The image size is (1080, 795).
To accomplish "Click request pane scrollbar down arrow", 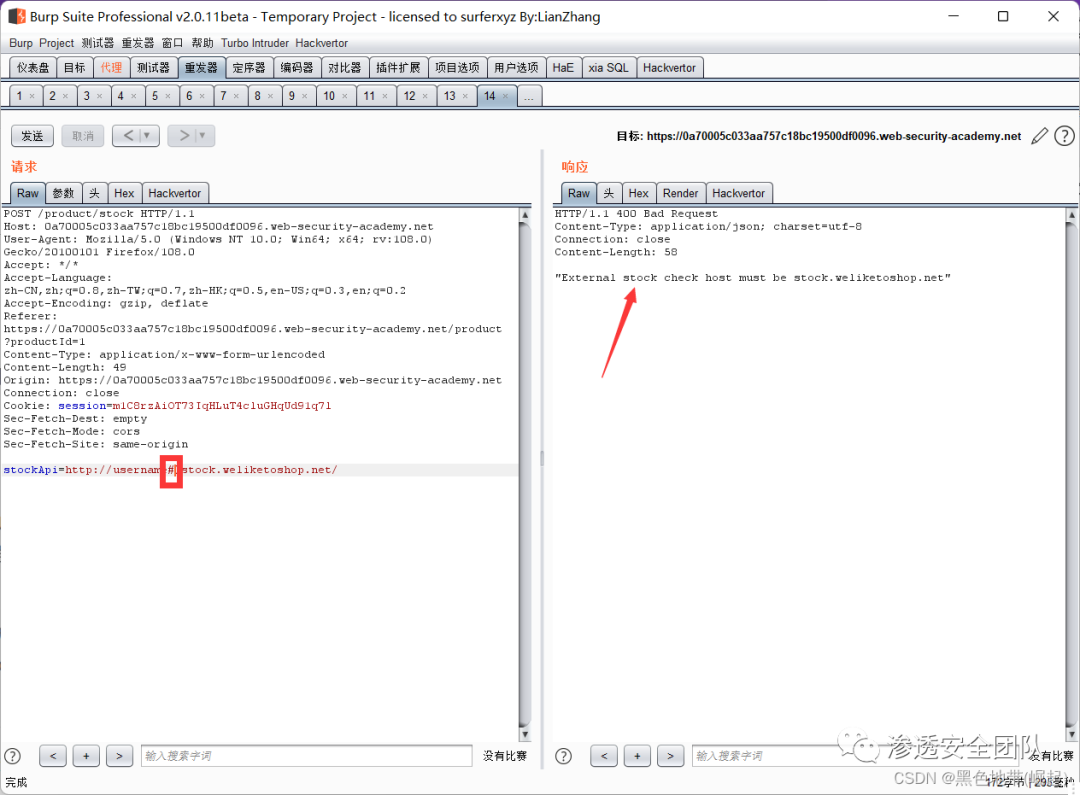I will (x=525, y=734).
